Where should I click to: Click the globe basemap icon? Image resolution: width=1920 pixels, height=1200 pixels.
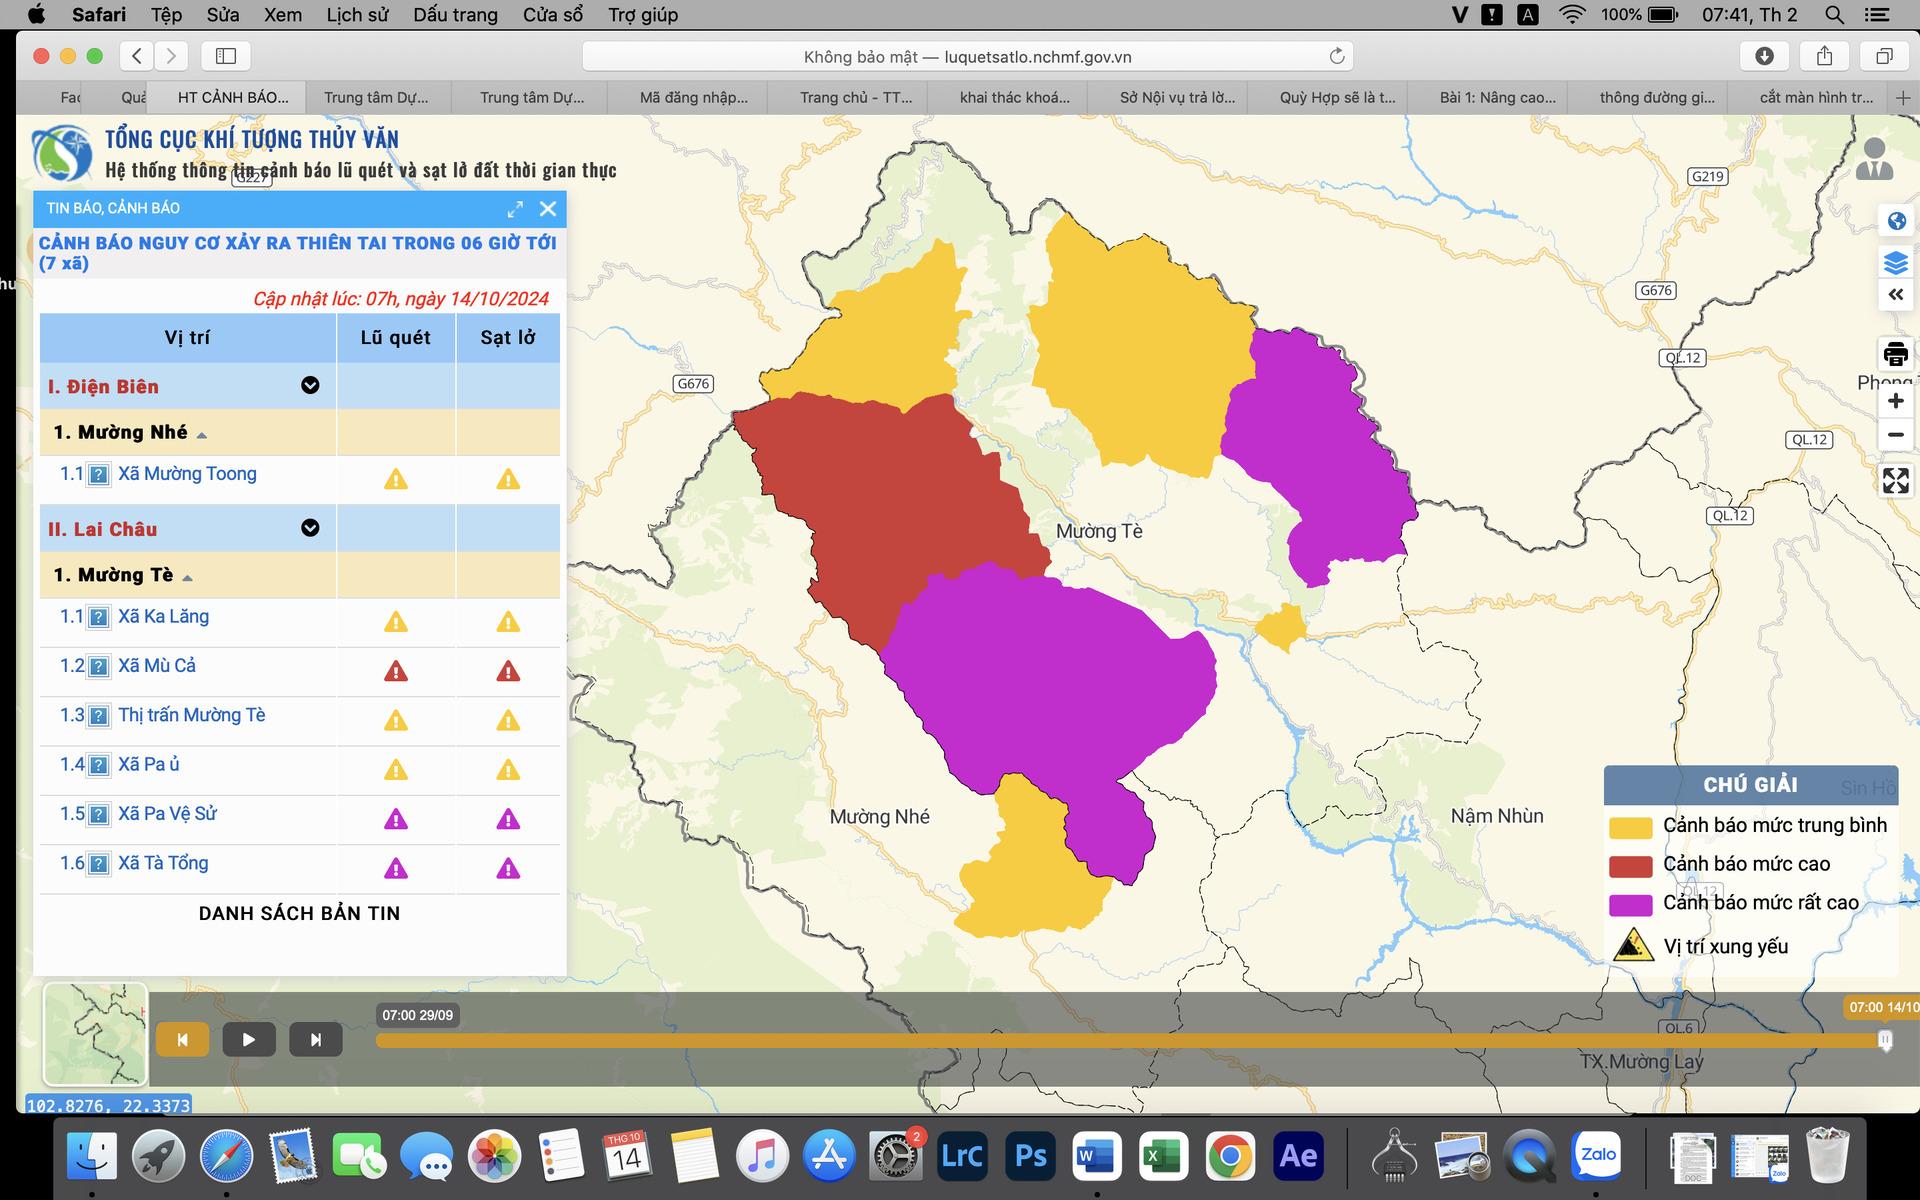coord(1895,221)
